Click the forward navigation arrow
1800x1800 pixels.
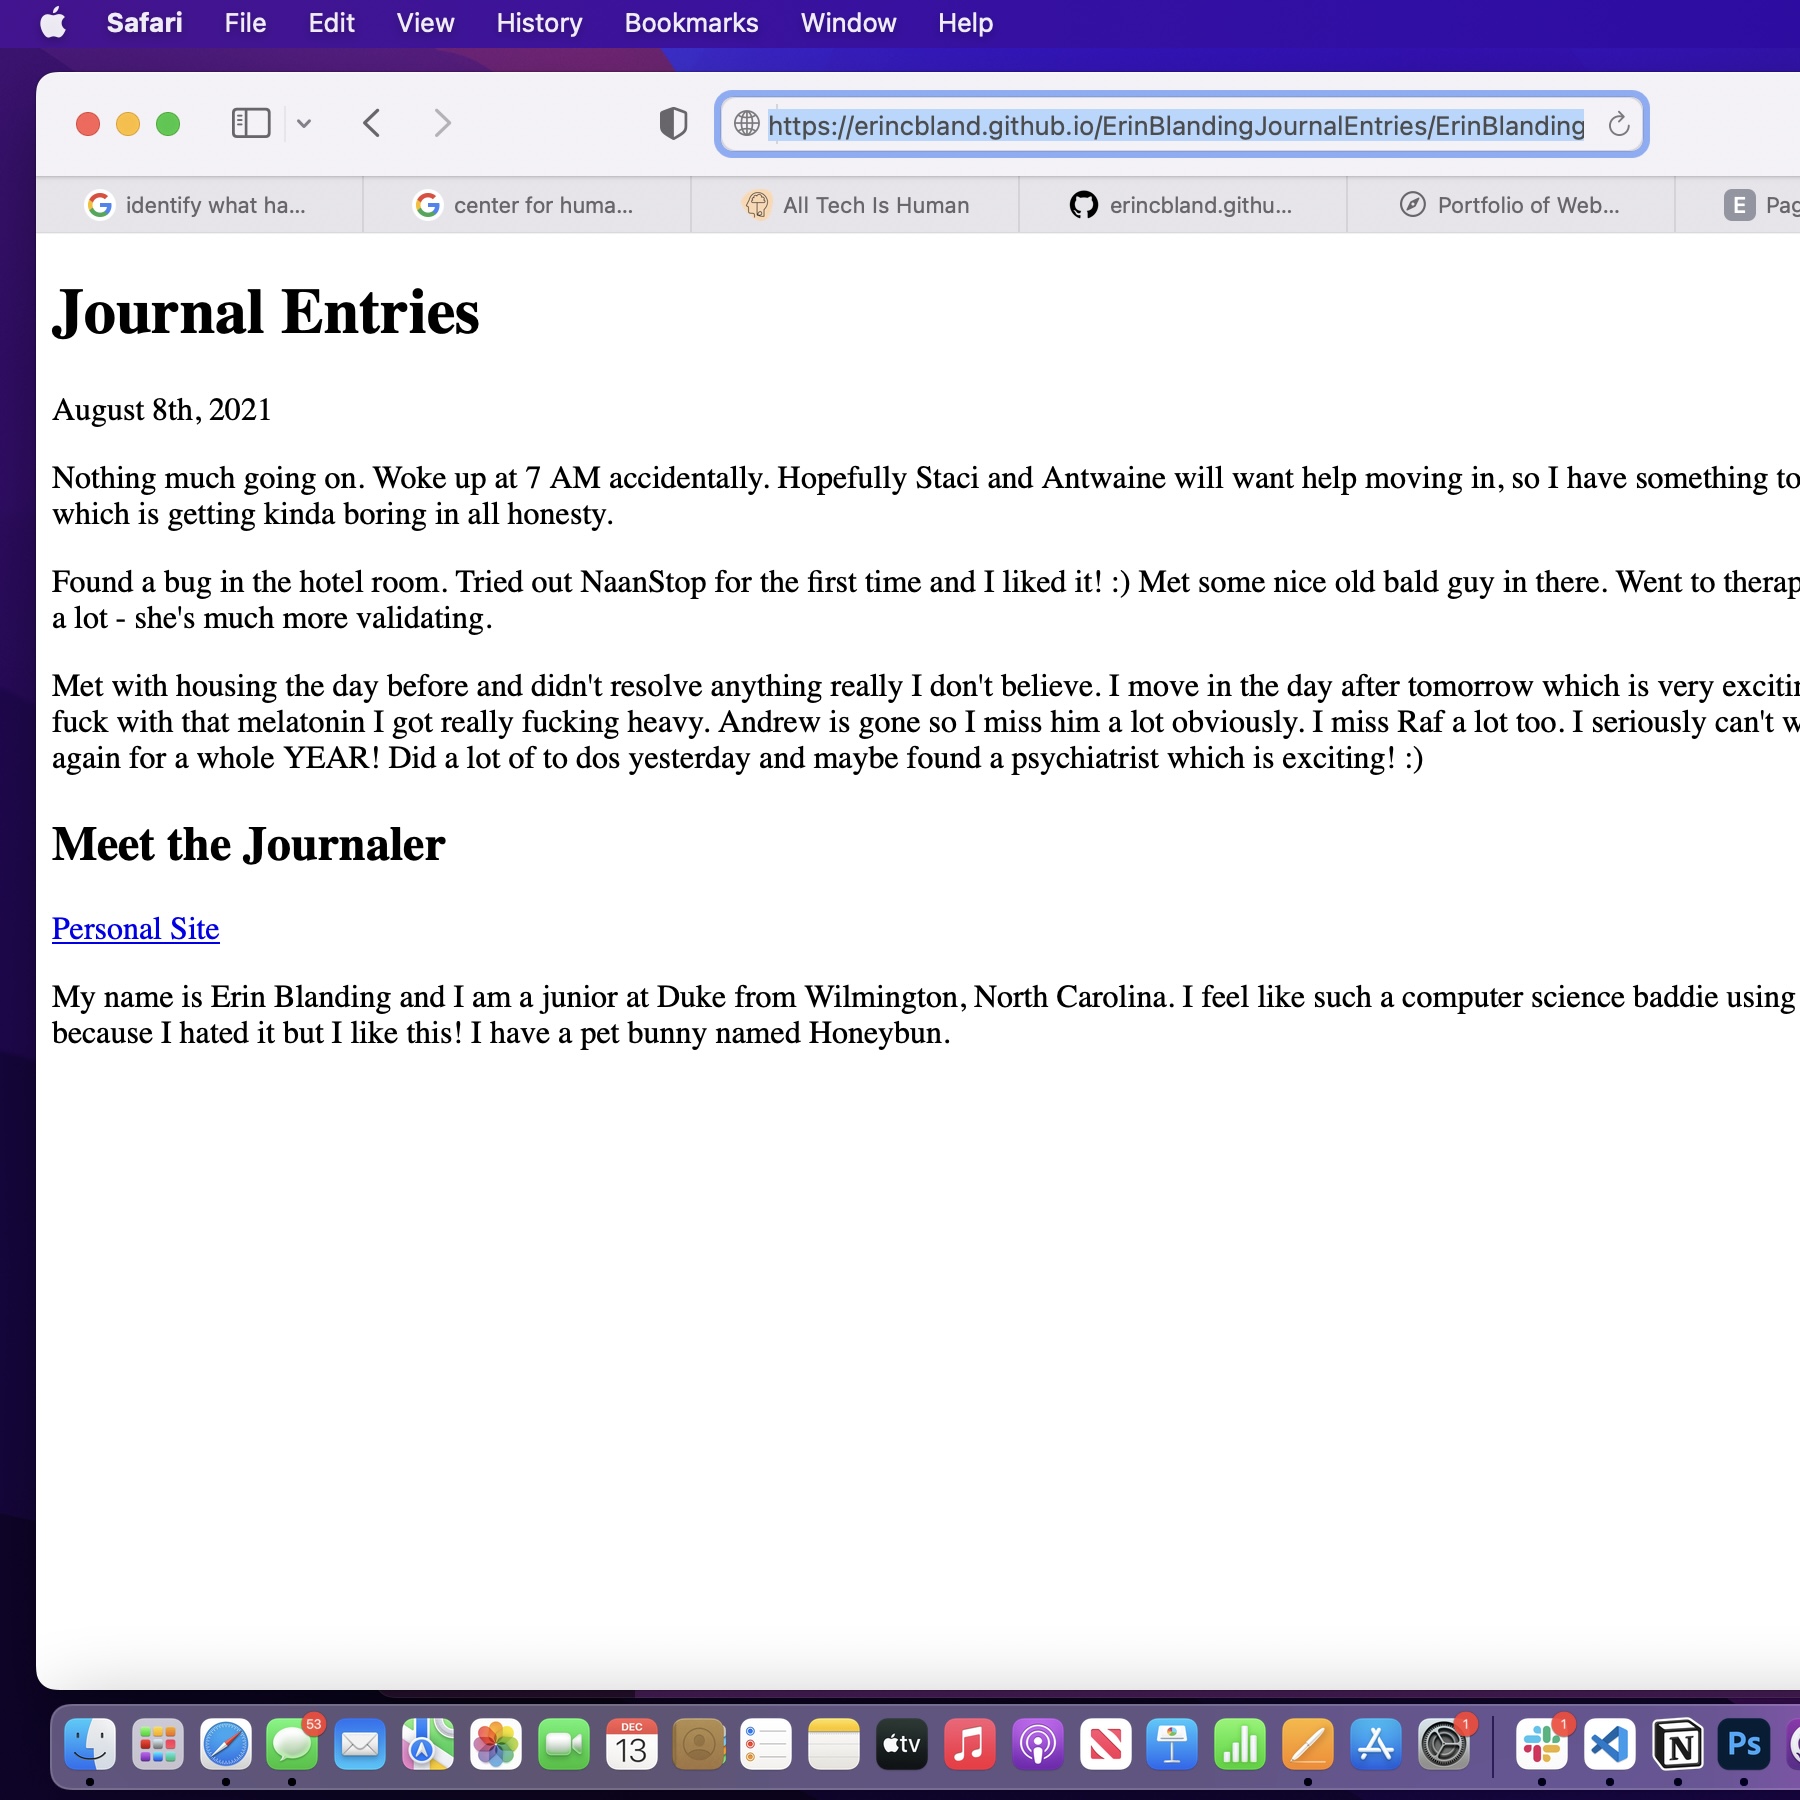[x=442, y=124]
